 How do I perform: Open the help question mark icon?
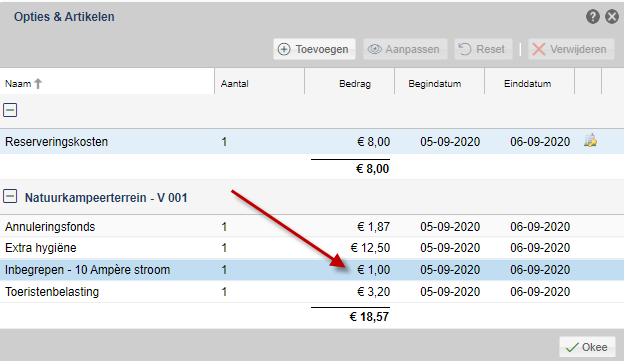[x=593, y=17]
